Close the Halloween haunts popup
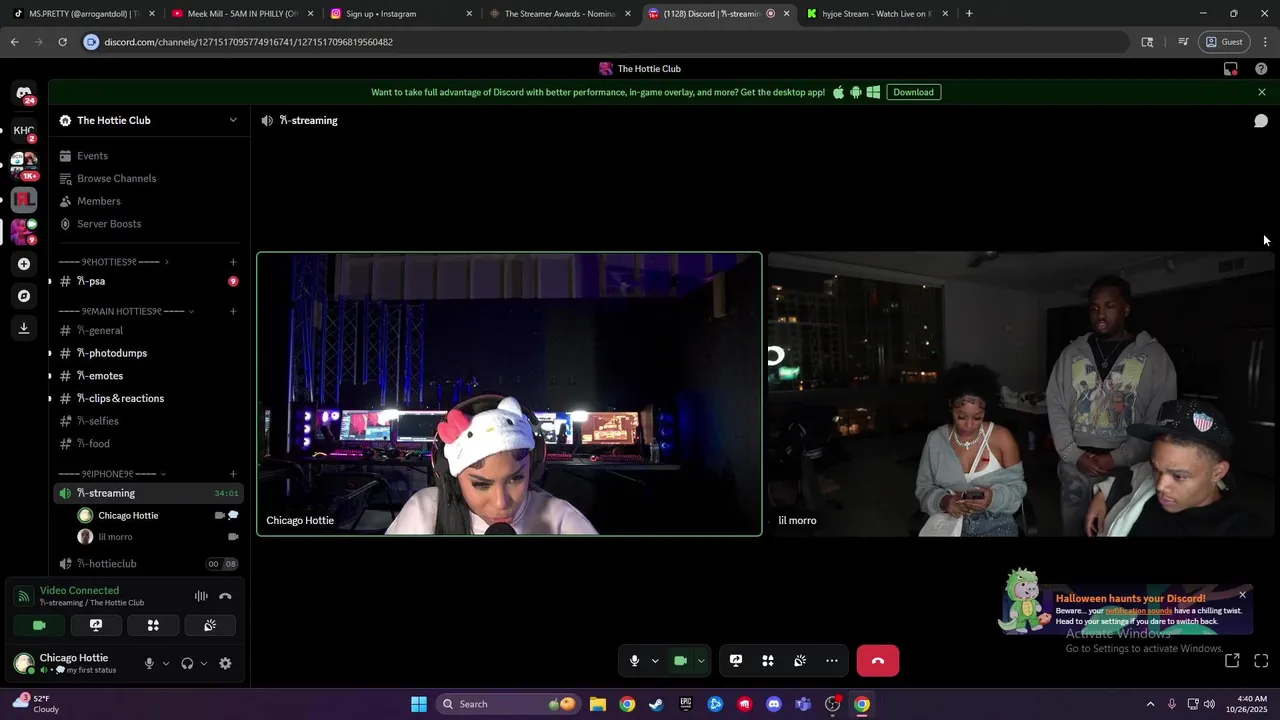This screenshot has width=1280, height=720. click(1243, 595)
